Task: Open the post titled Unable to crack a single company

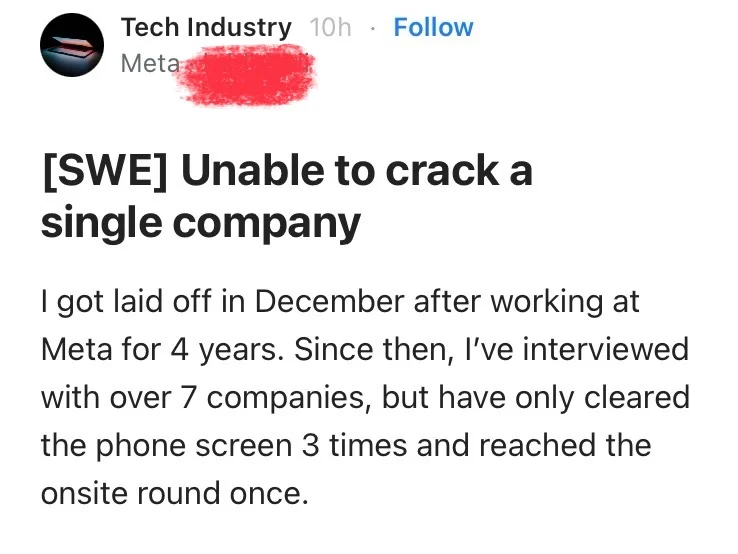Action: click(x=287, y=196)
